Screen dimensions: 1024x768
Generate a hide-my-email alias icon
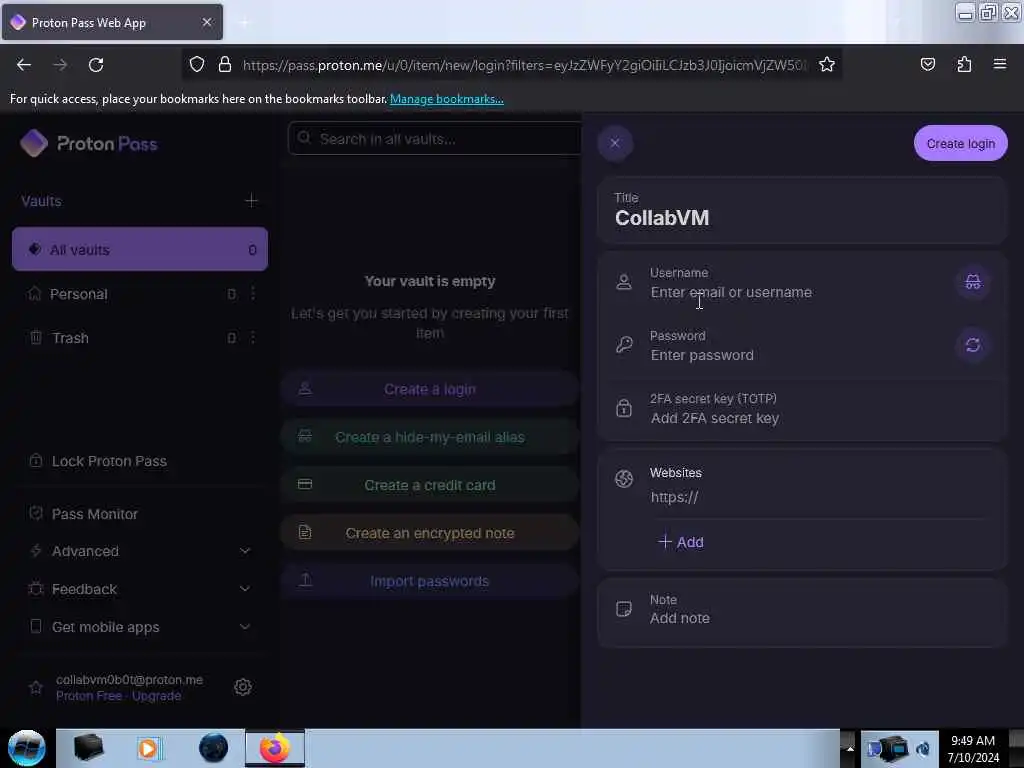(972, 282)
